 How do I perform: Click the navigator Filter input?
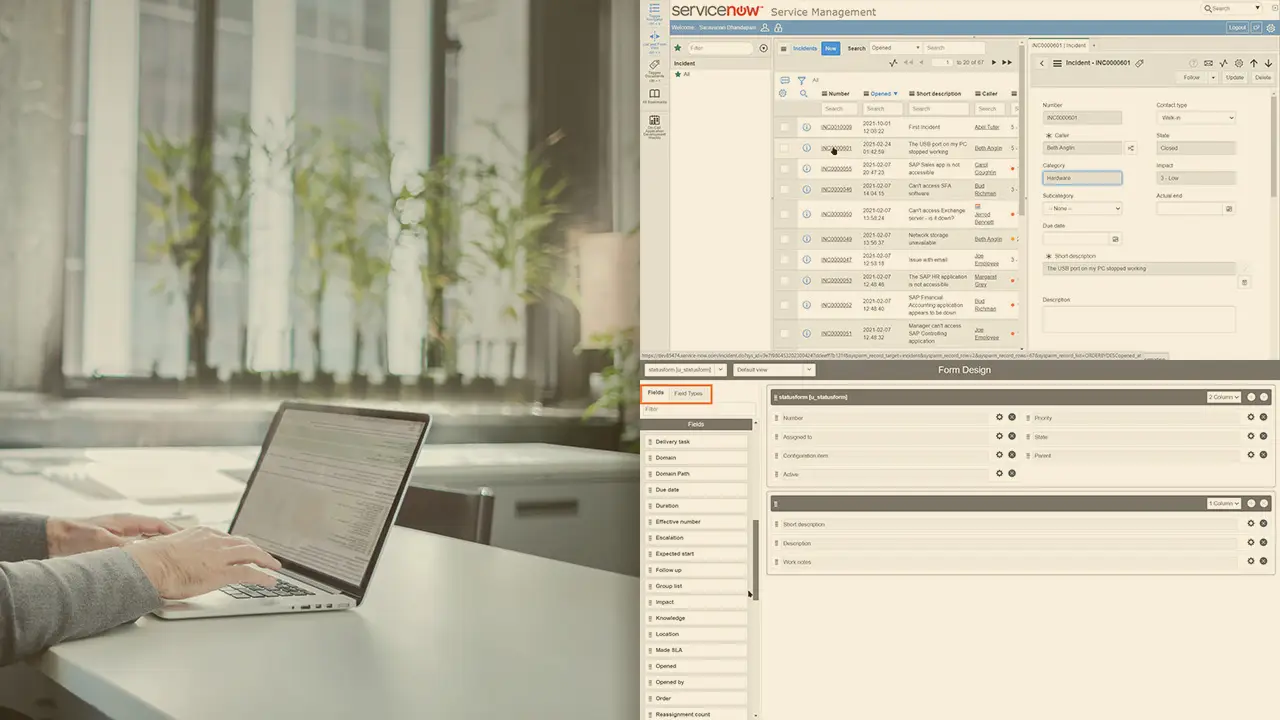[721, 47]
